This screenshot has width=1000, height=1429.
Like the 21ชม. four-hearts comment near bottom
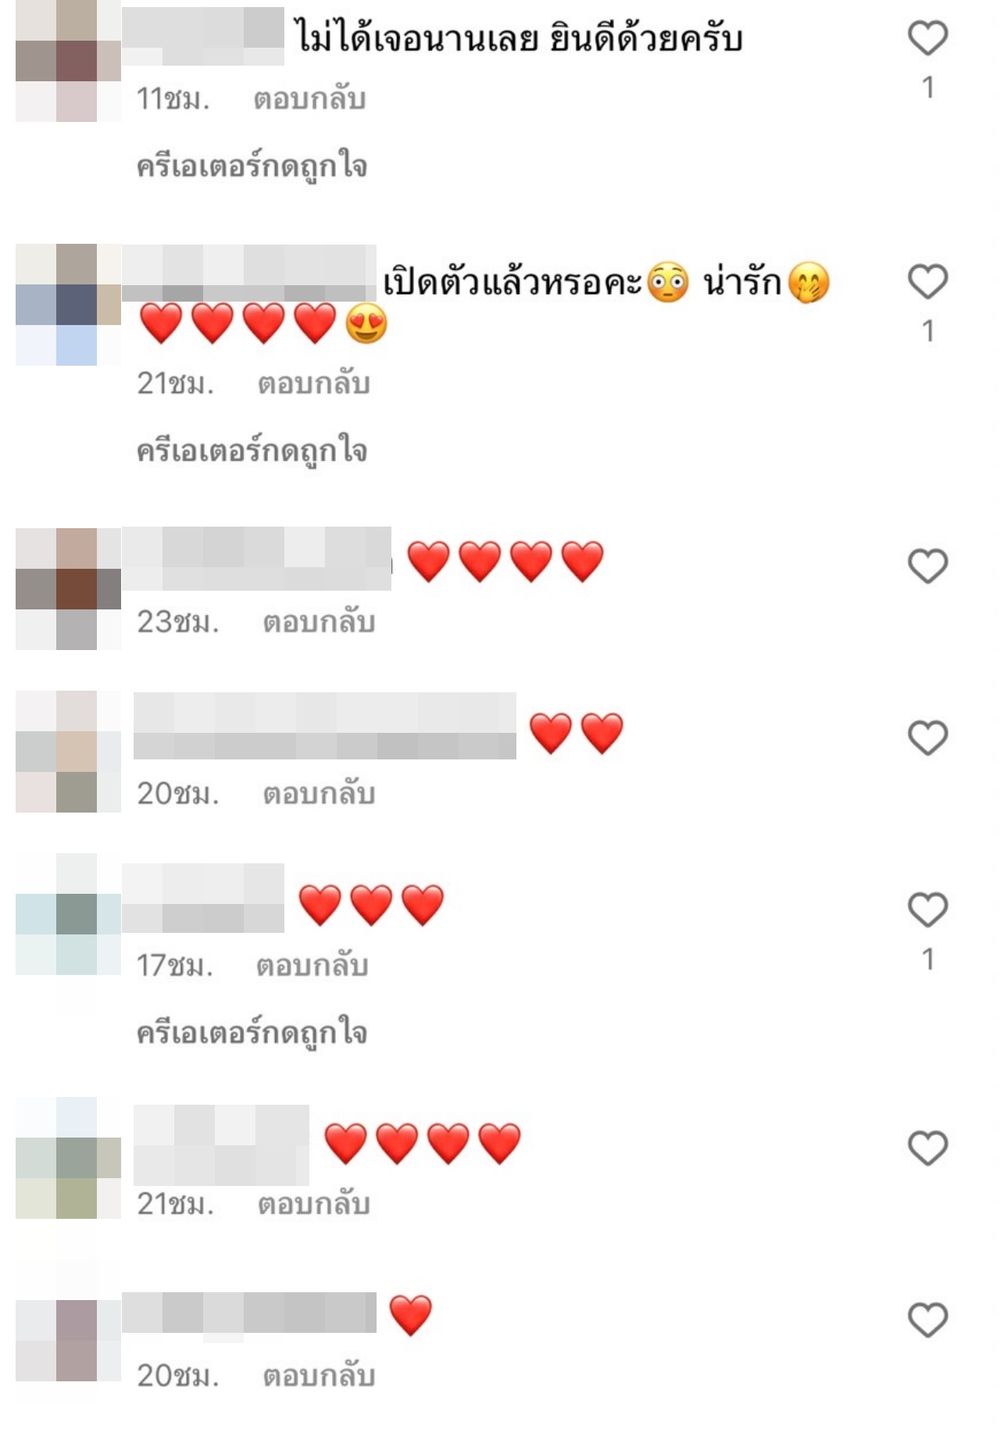pyautogui.click(x=927, y=1148)
